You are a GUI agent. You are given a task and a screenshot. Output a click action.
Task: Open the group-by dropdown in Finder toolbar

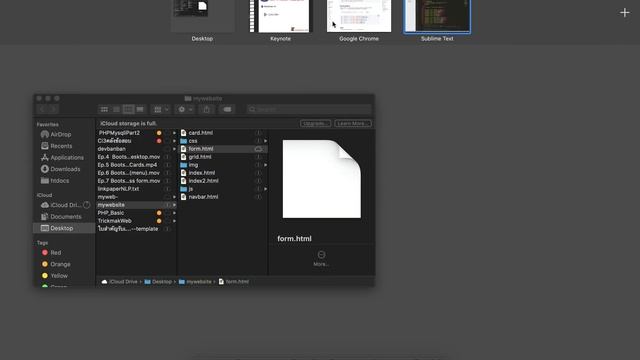tap(161, 109)
